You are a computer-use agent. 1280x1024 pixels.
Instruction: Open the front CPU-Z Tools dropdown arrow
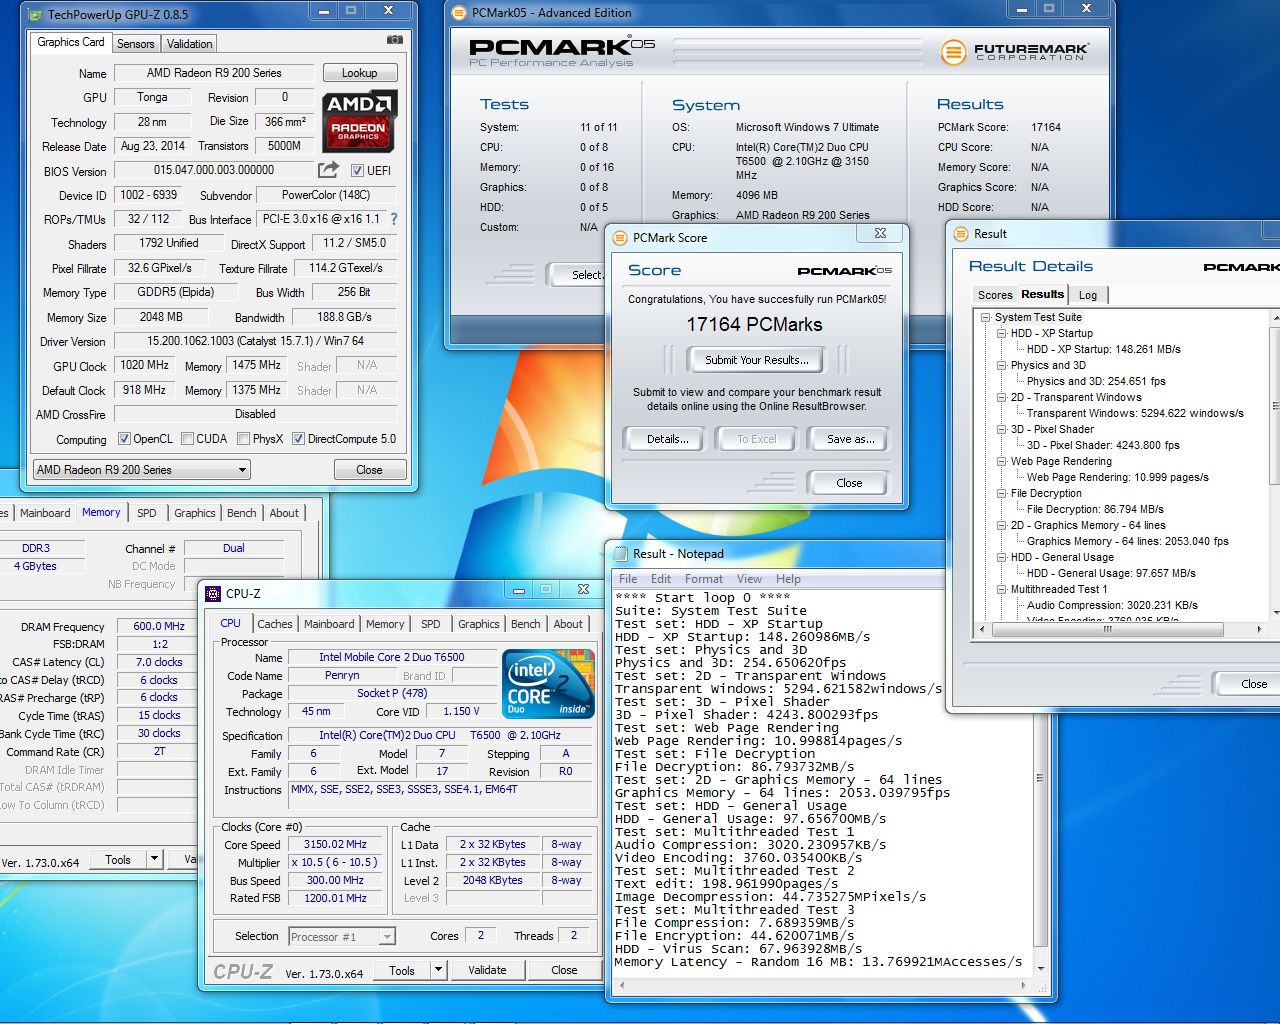pyautogui.click(x=438, y=970)
